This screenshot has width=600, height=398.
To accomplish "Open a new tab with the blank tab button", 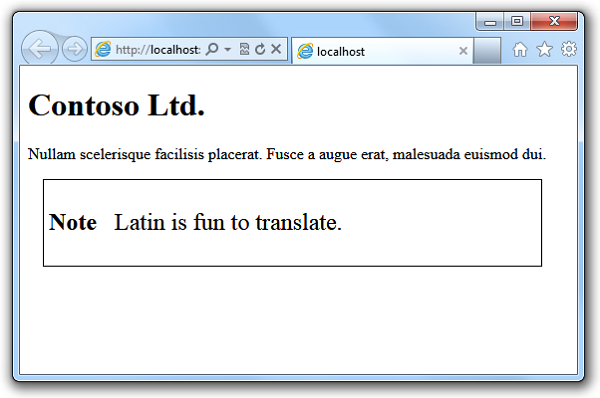I will 487,51.
